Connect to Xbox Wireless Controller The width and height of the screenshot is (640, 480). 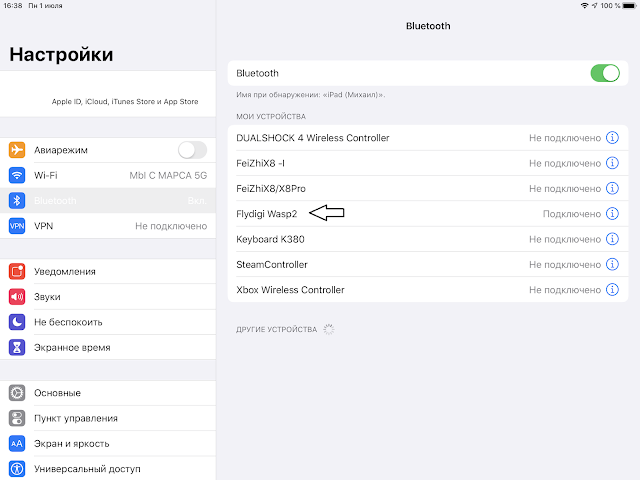(428, 289)
